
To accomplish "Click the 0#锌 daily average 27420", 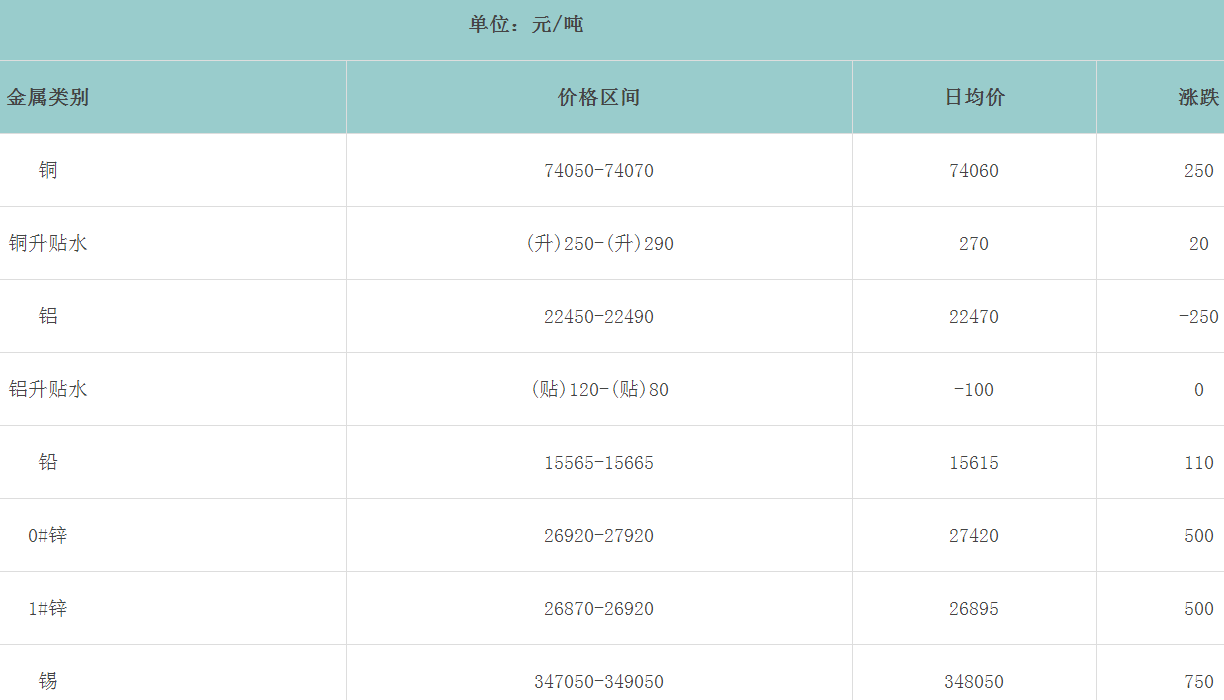I will point(974,536).
